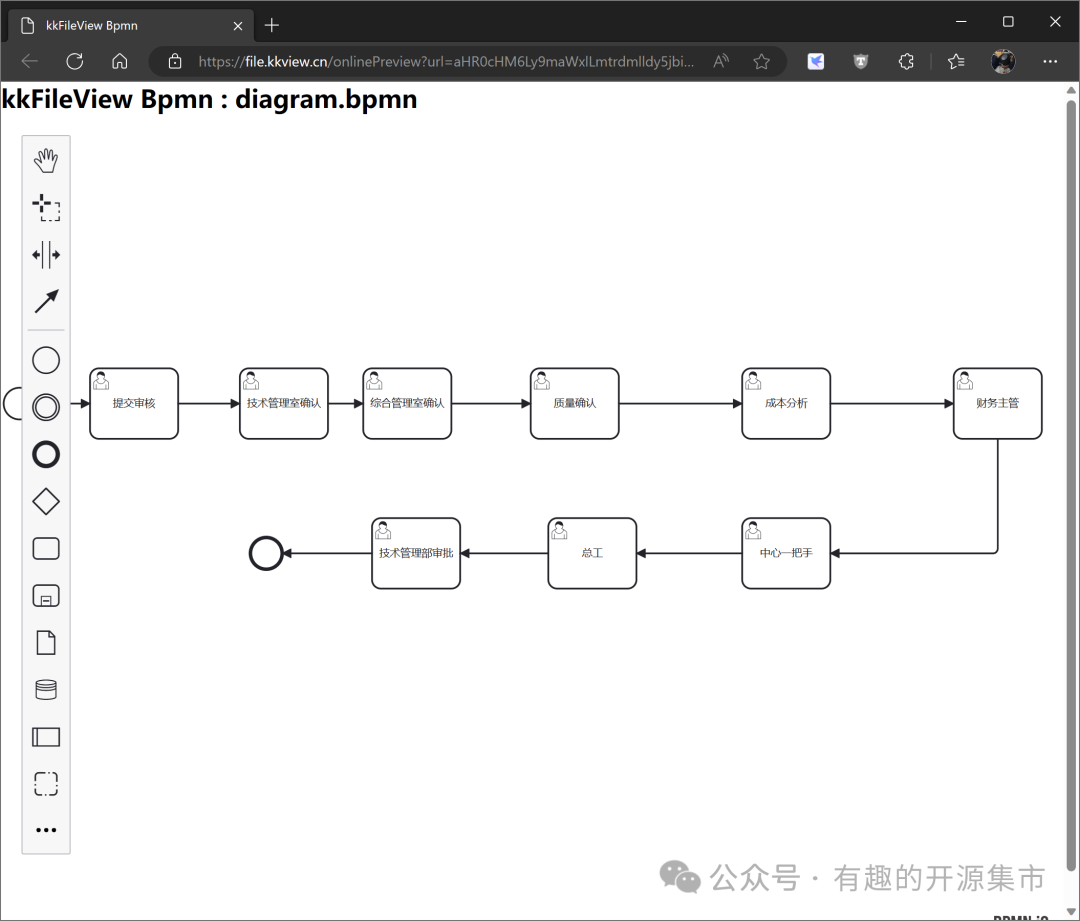Select the 成本分析 task node
This screenshot has height=921, width=1080.
coord(786,404)
